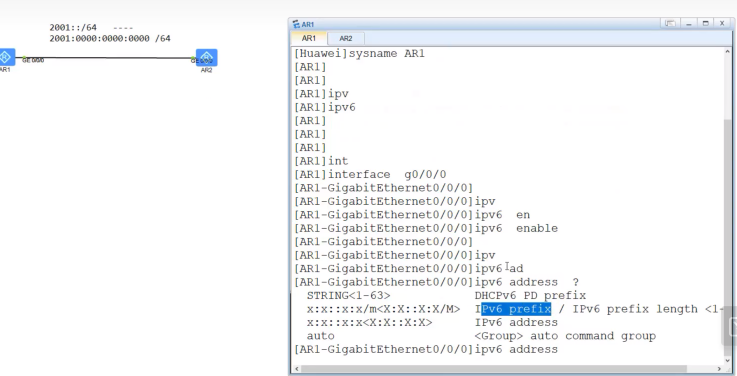Minimize the AR1 console window
Image resolution: width=737 pixels, height=376 pixels.
coord(689,23)
